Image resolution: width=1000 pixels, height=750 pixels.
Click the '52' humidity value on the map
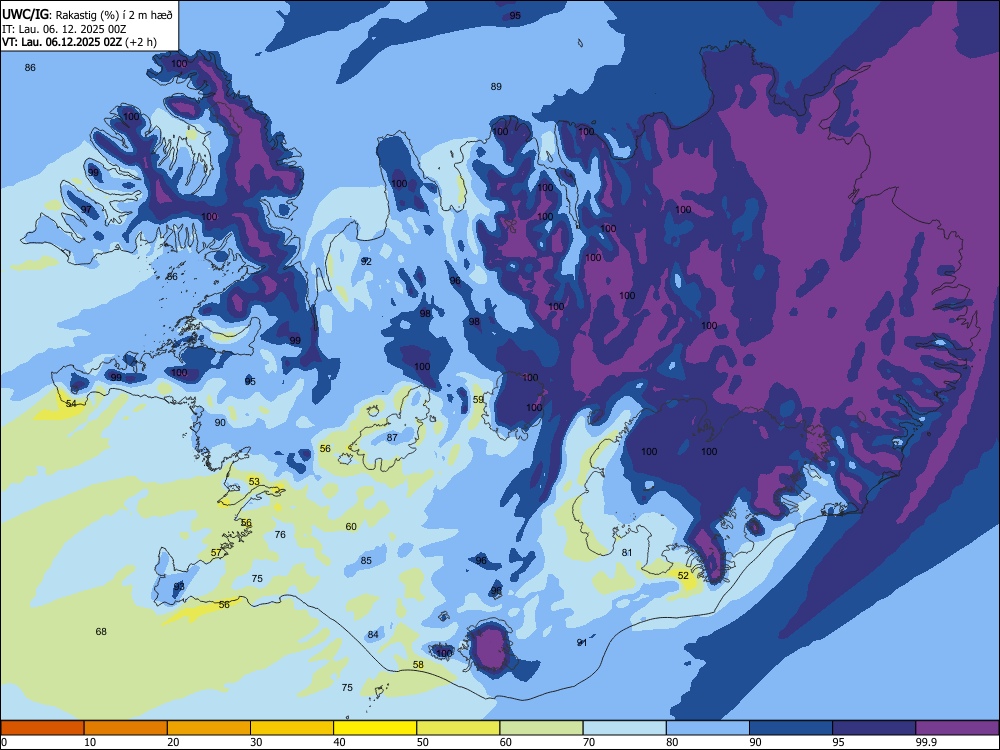(683, 575)
